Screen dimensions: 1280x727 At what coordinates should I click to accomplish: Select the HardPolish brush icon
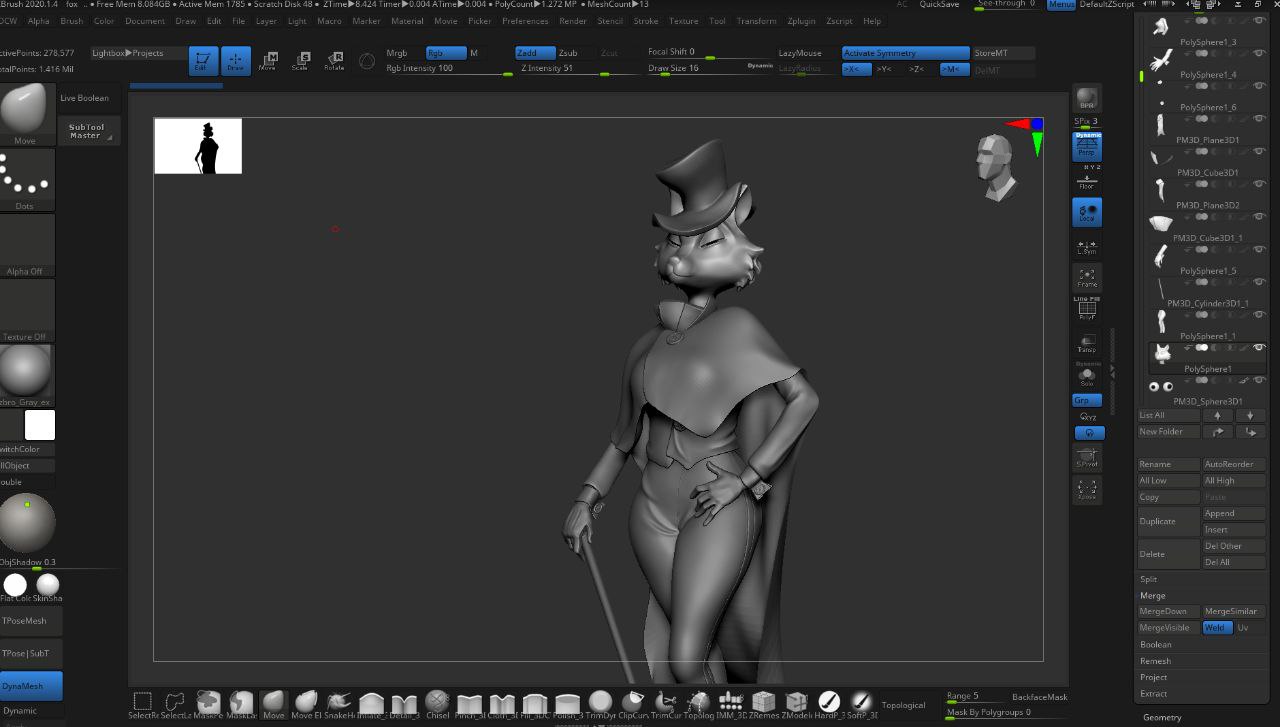pos(829,703)
